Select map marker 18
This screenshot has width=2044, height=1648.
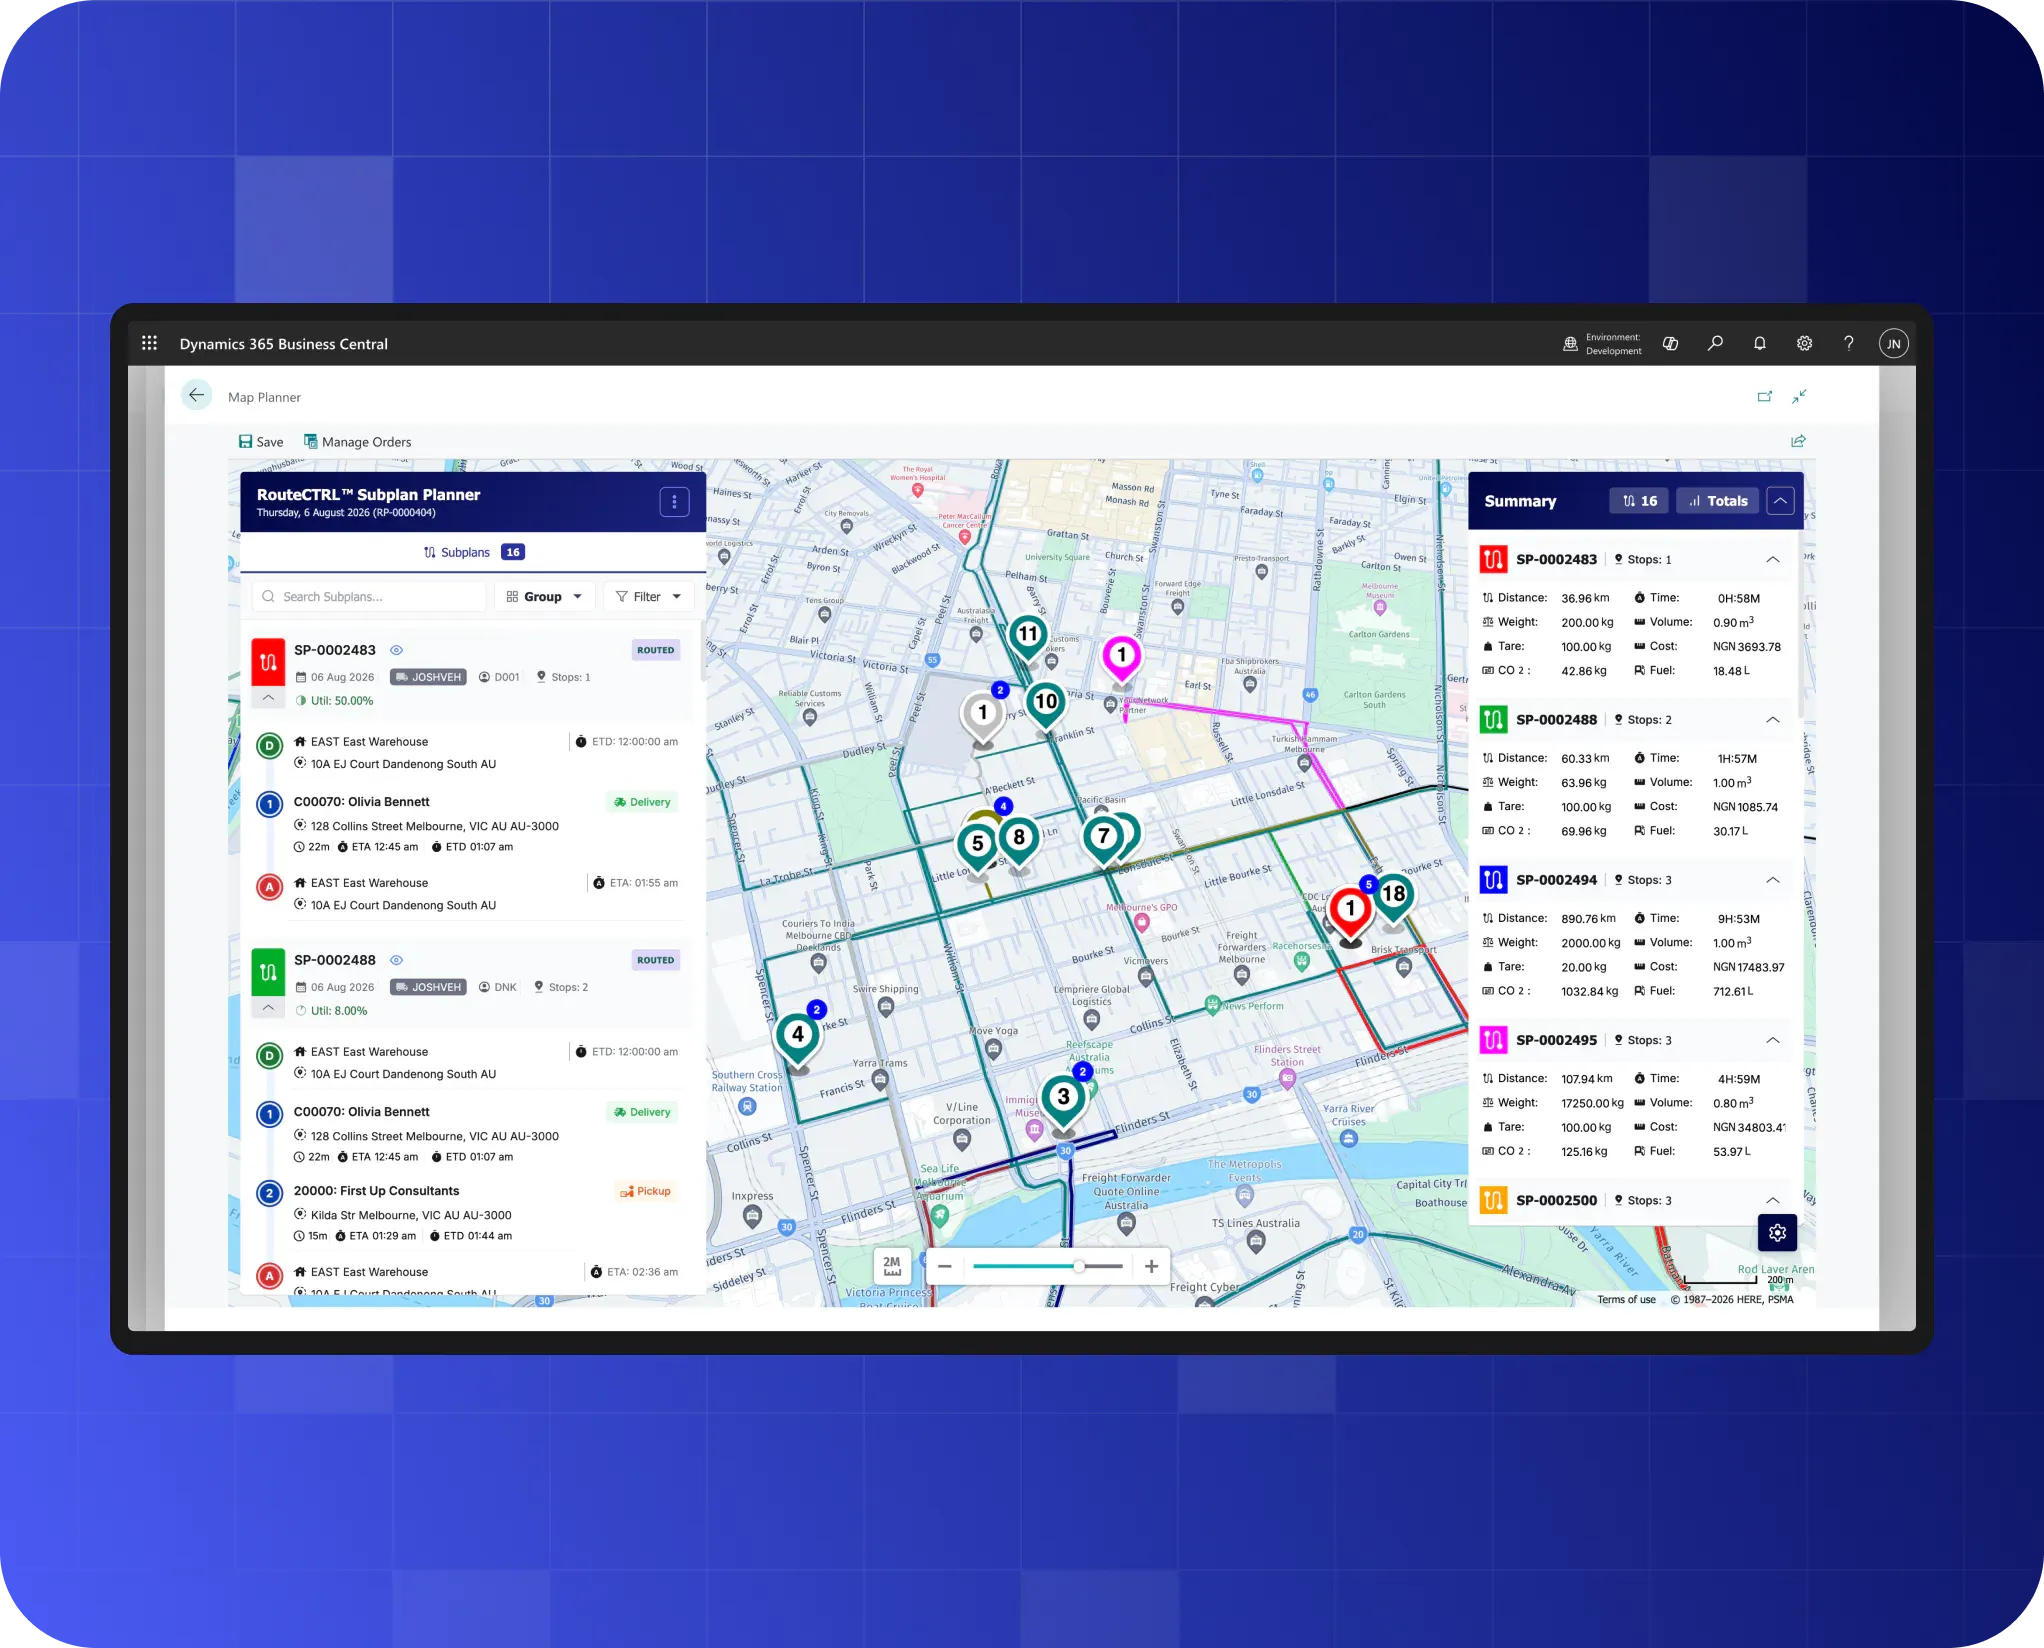(1393, 897)
